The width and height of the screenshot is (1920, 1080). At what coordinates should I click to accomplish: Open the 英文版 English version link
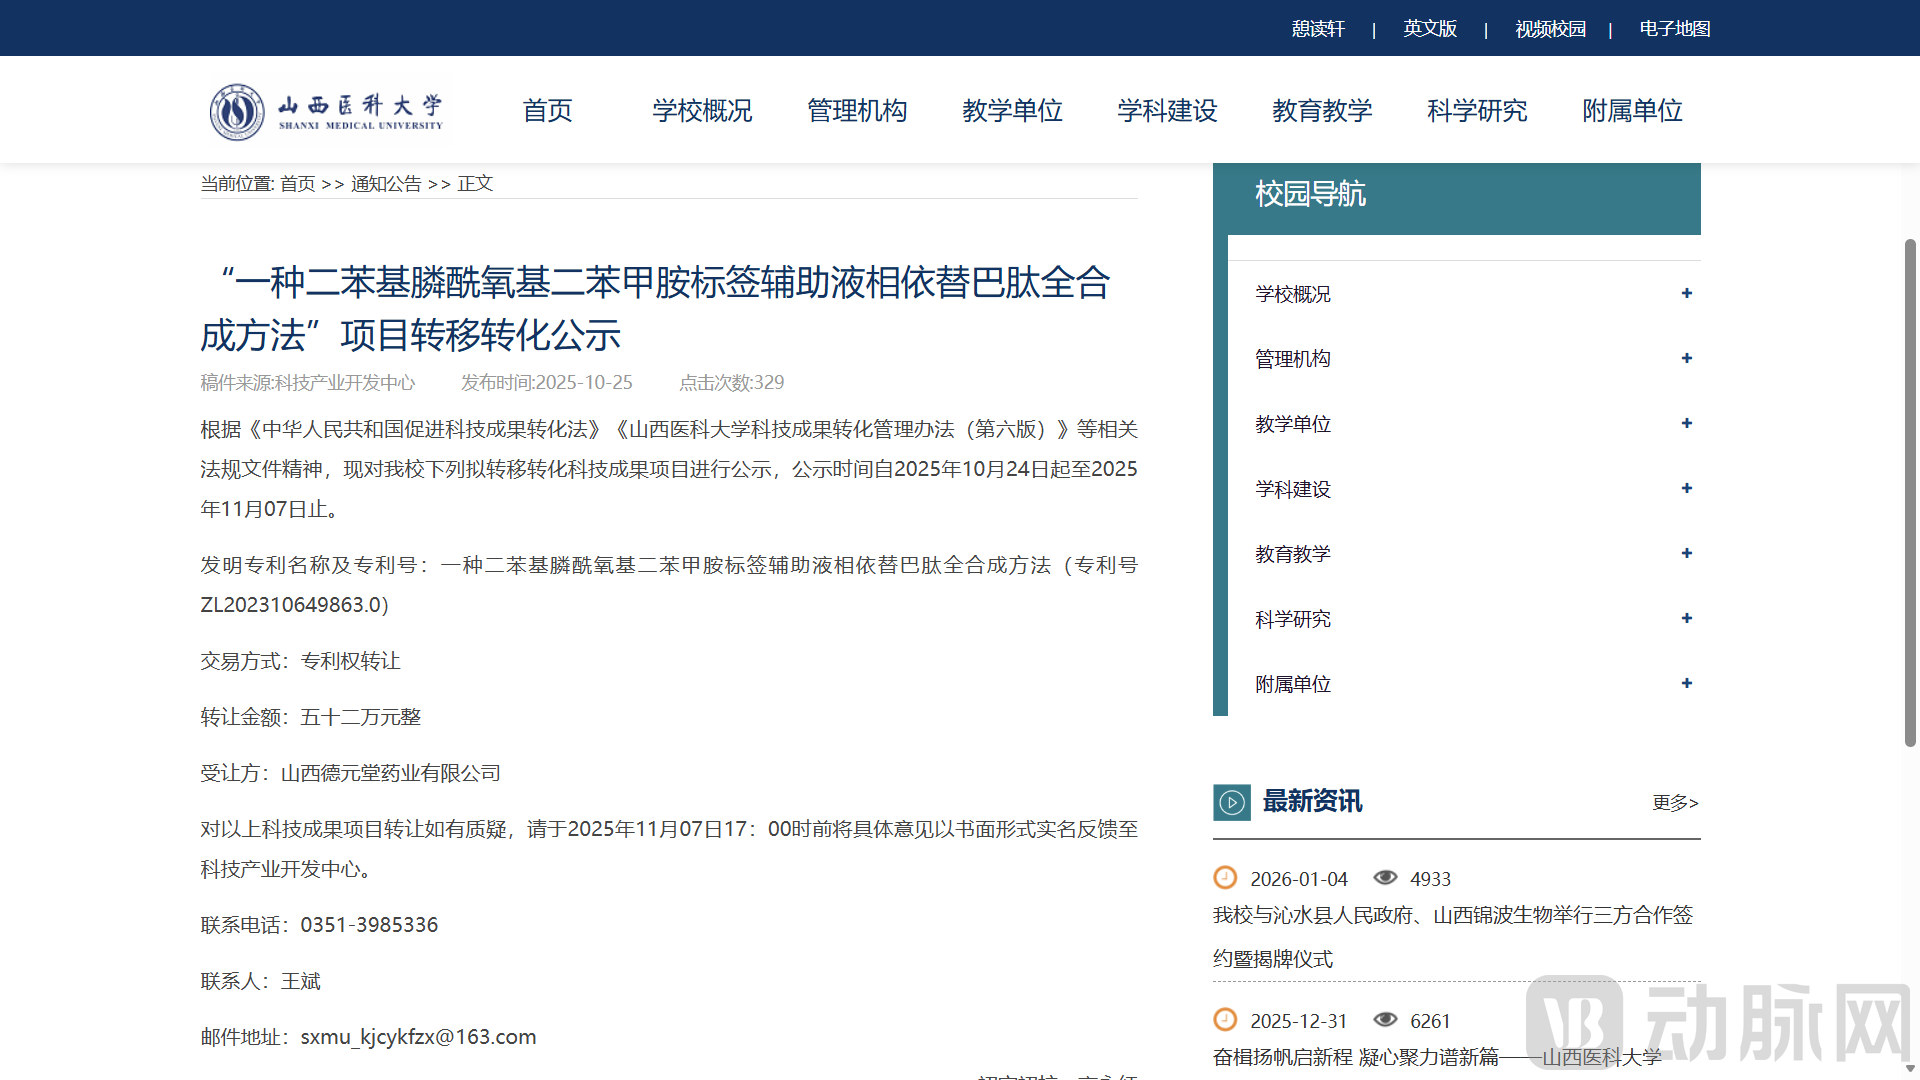tap(1430, 29)
